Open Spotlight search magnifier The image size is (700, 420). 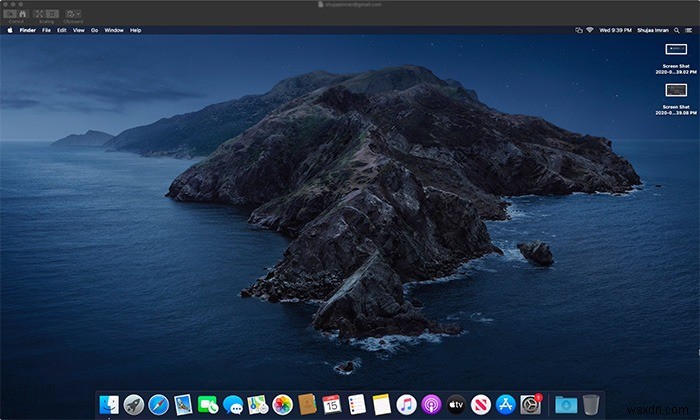pos(677,30)
